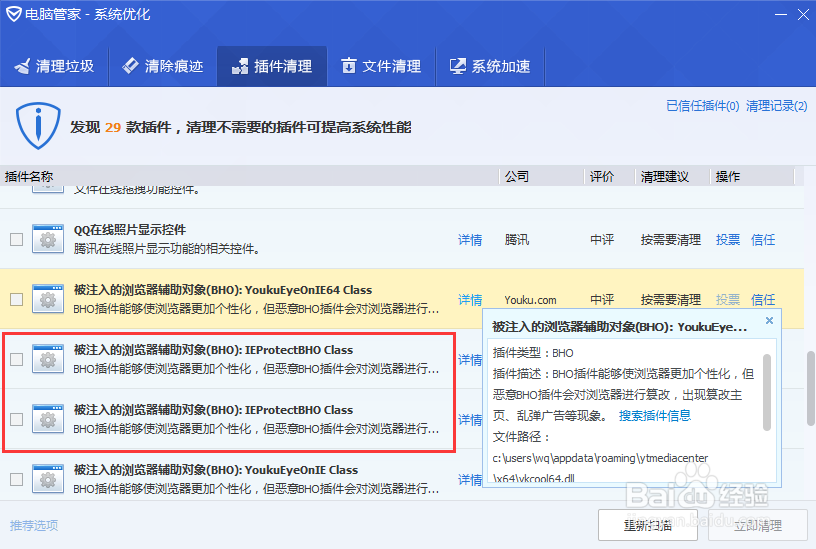
Task: Click the 操作 column header
Action: click(728, 176)
